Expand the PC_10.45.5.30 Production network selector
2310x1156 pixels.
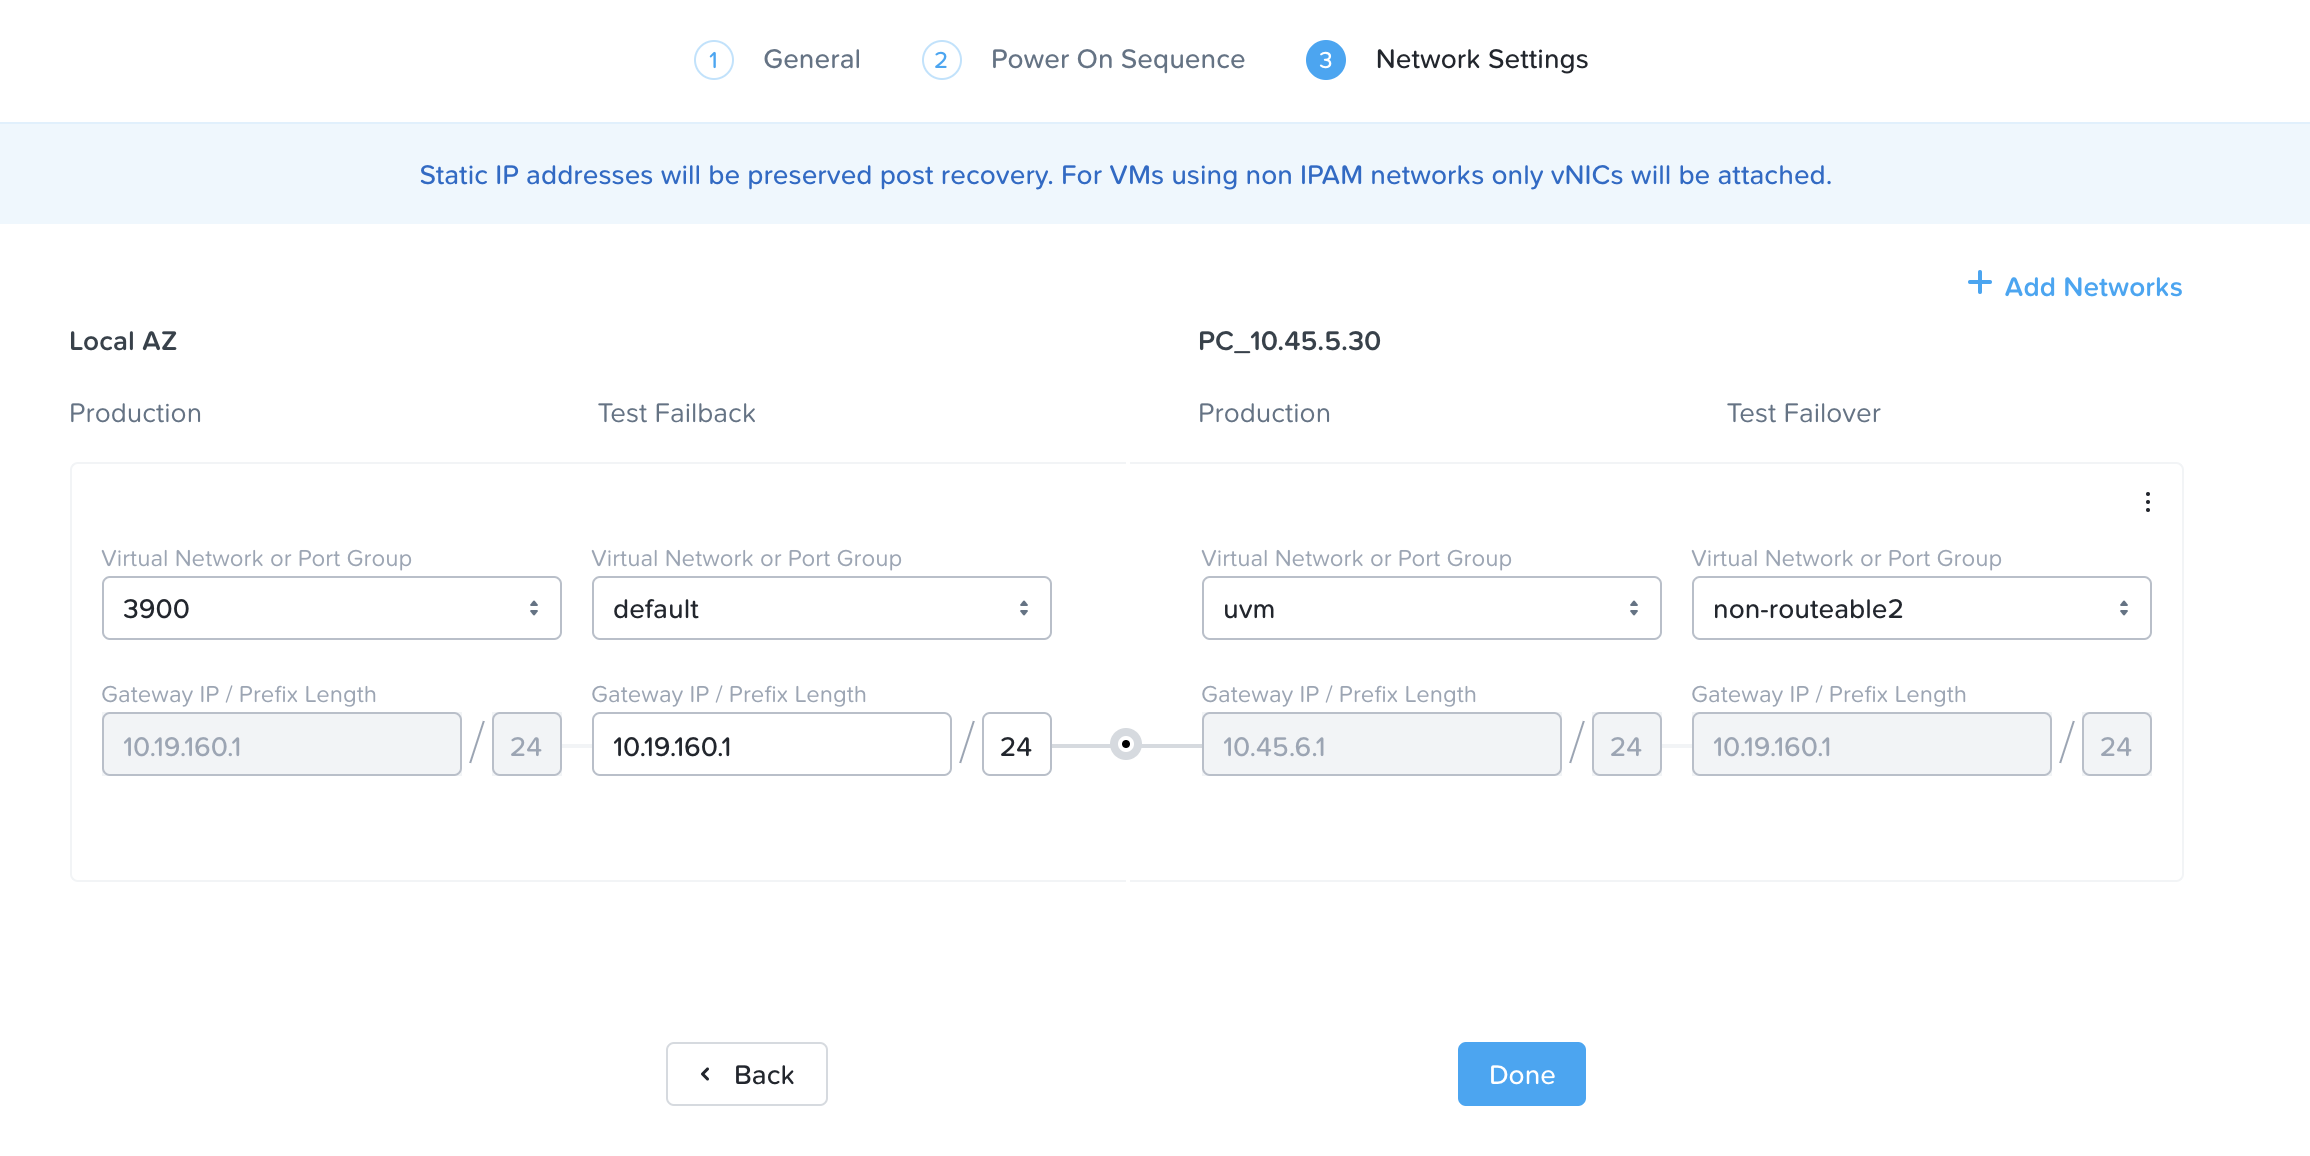coord(1426,609)
